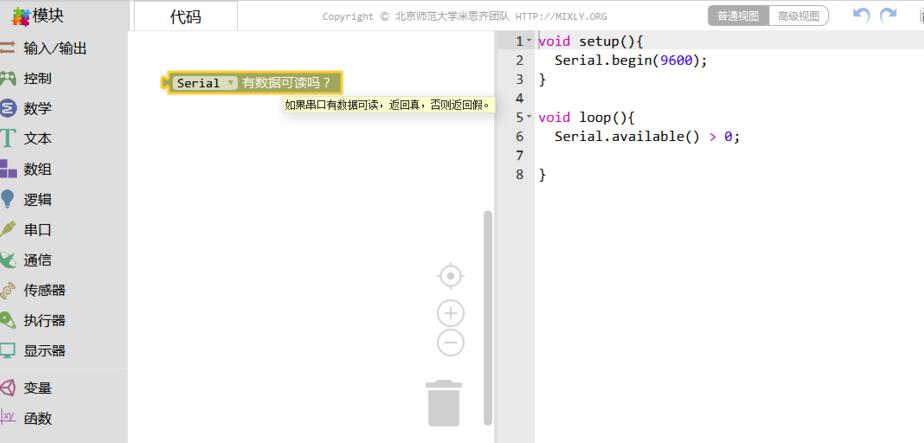The width and height of the screenshot is (924, 443).
Task: Select the 模块 blocks tab
Action: click(x=47, y=15)
